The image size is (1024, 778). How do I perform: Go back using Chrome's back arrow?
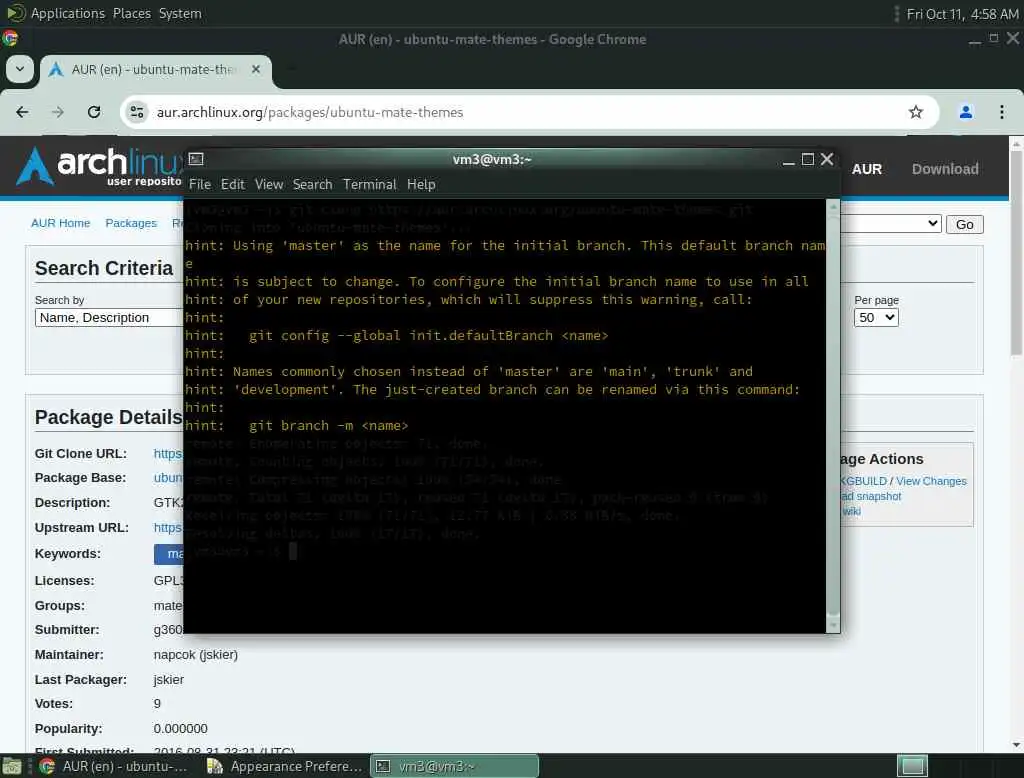click(x=22, y=112)
